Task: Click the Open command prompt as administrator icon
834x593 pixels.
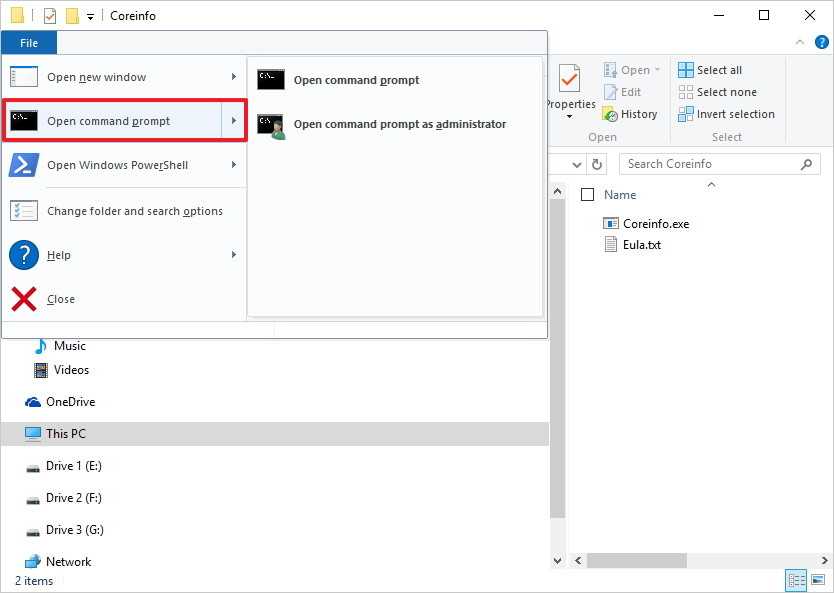Action: pyautogui.click(x=271, y=125)
